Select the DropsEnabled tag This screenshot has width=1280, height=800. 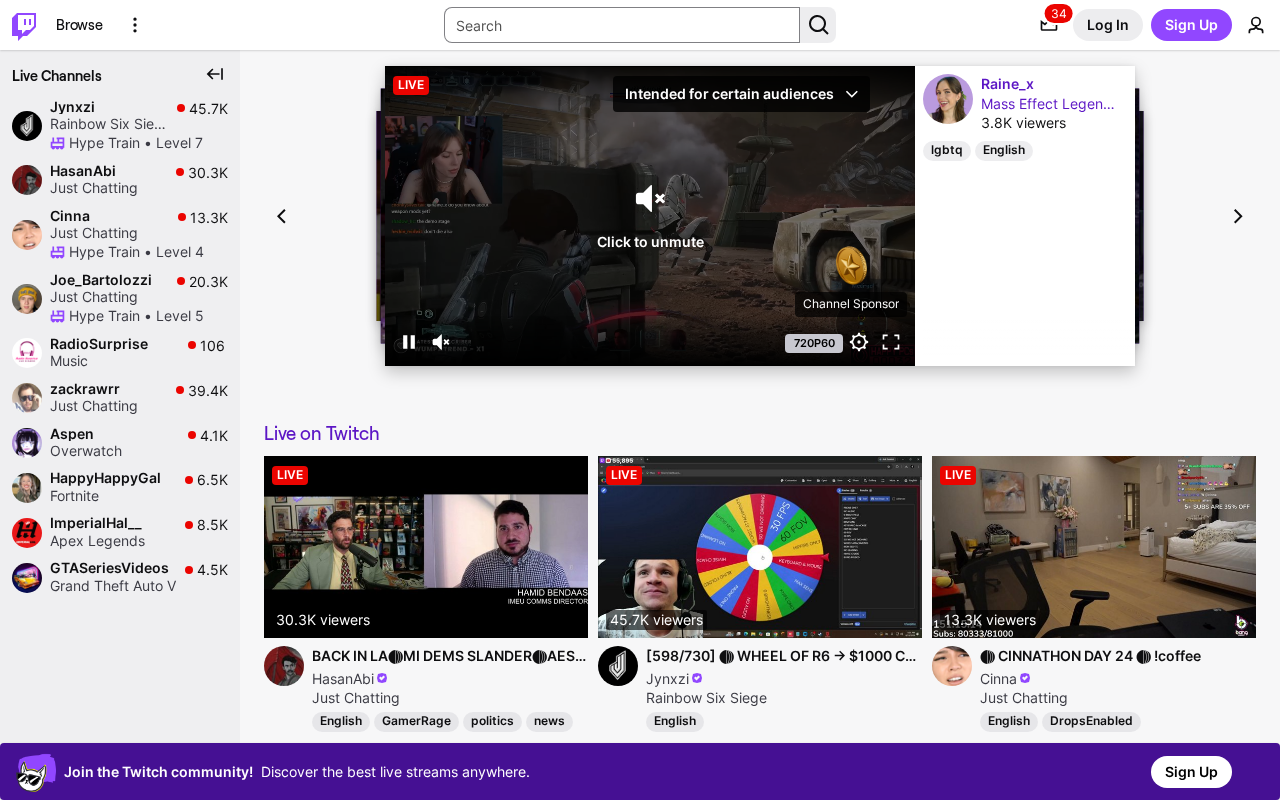(x=1091, y=721)
